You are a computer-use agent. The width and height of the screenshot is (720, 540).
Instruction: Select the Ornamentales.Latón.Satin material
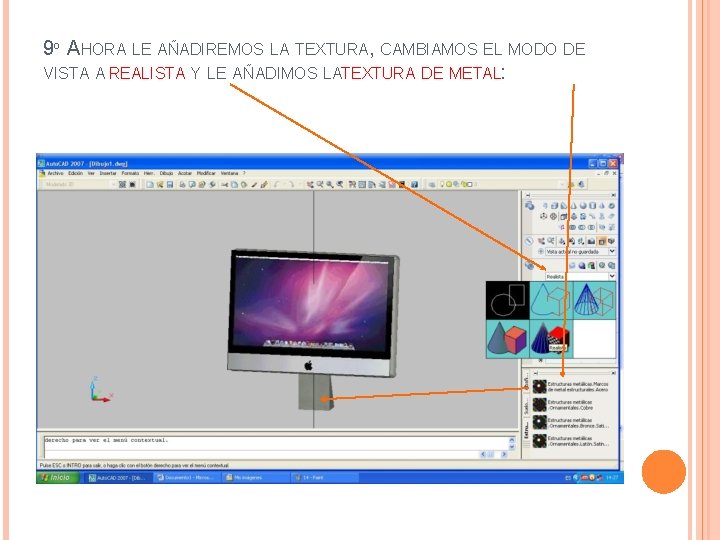click(x=572, y=441)
